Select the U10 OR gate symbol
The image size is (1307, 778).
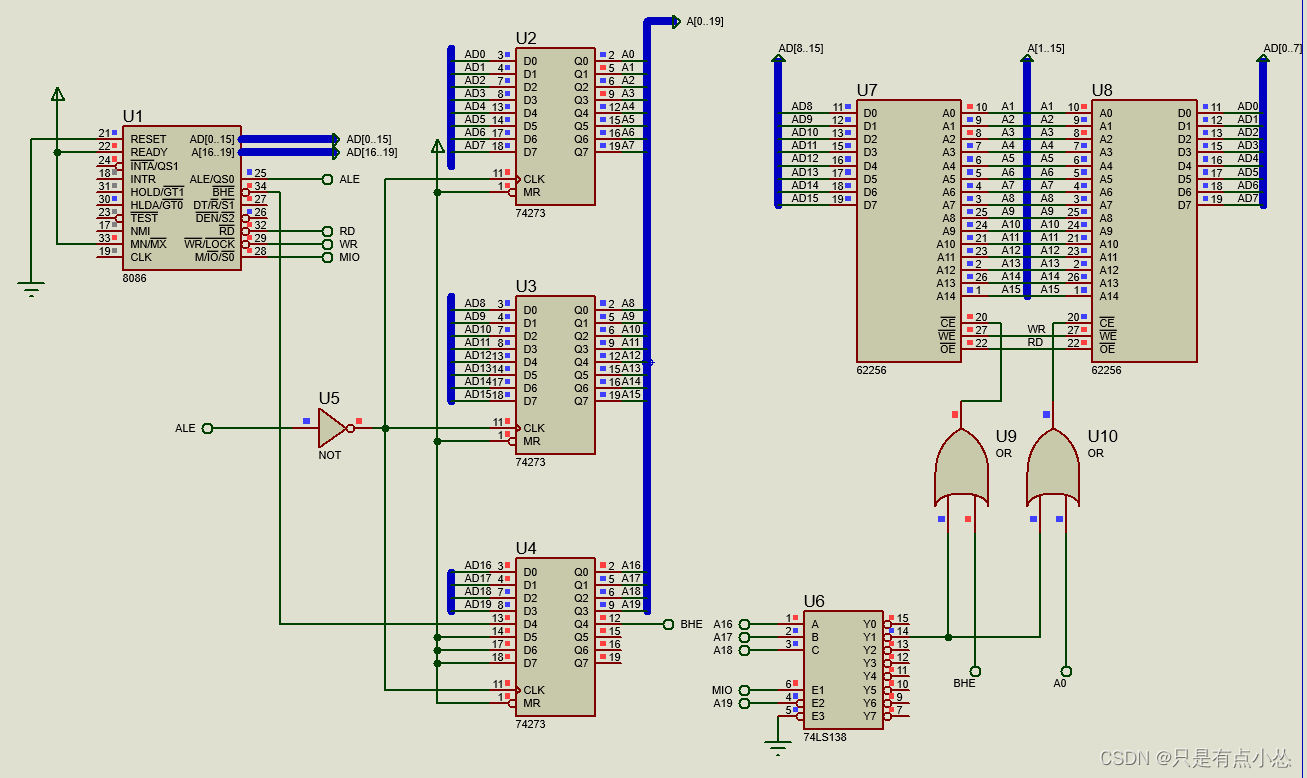tap(1052, 467)
